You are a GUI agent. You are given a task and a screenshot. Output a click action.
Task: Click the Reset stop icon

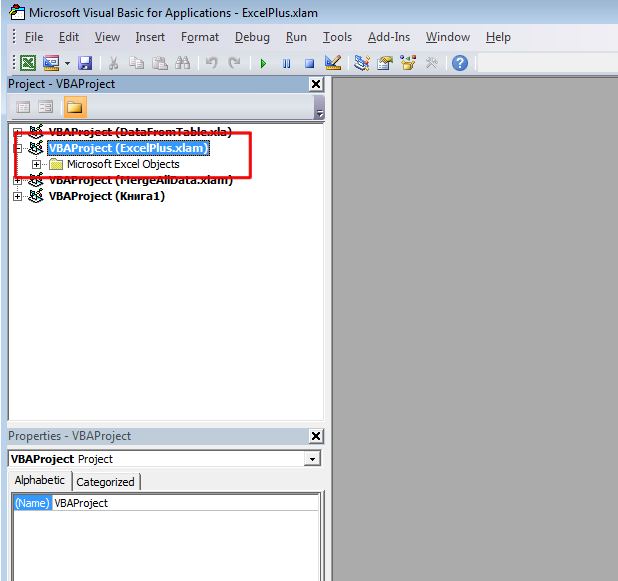309,63
